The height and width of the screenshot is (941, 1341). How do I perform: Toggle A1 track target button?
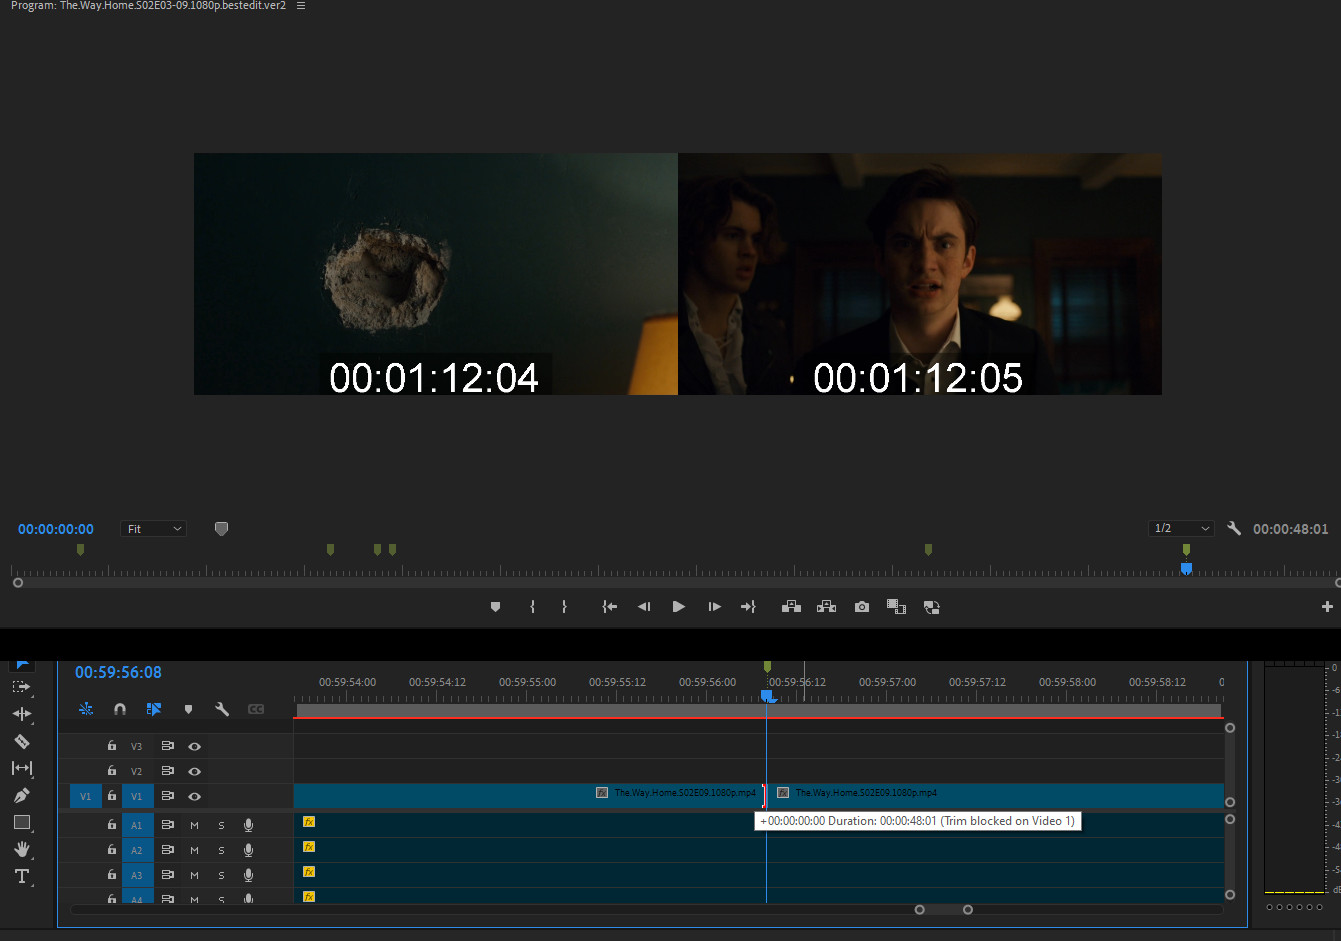pos(137,826)
